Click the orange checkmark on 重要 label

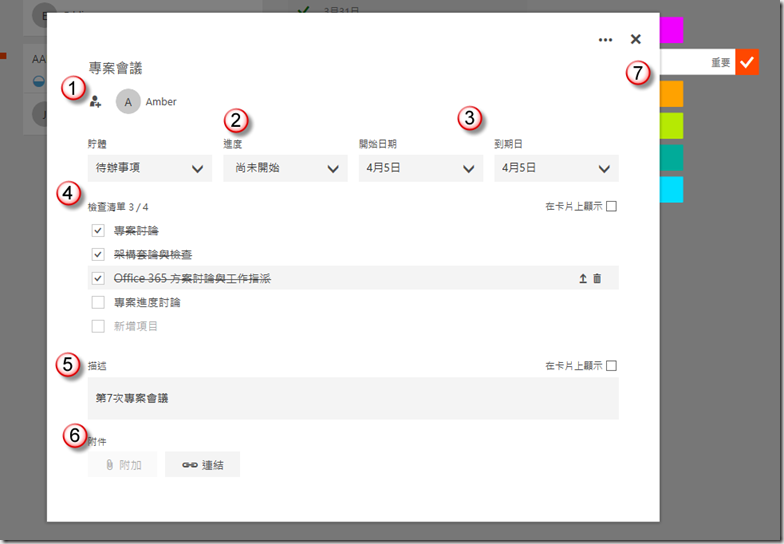pyautogui.click(x=747, y=62)
